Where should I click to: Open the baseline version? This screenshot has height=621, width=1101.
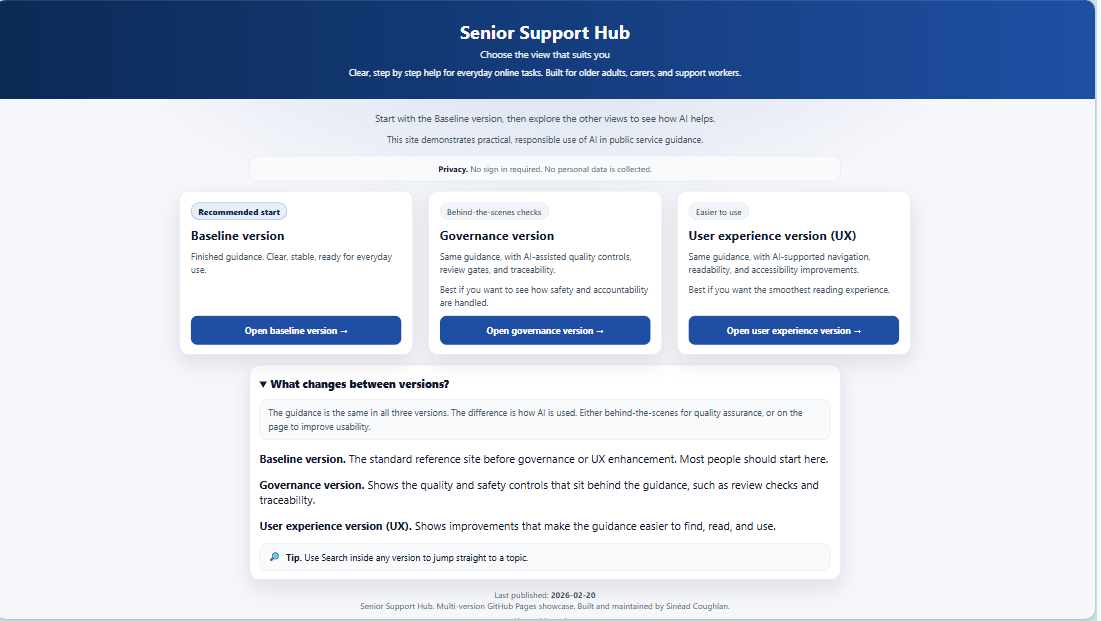tap(295, 331)
